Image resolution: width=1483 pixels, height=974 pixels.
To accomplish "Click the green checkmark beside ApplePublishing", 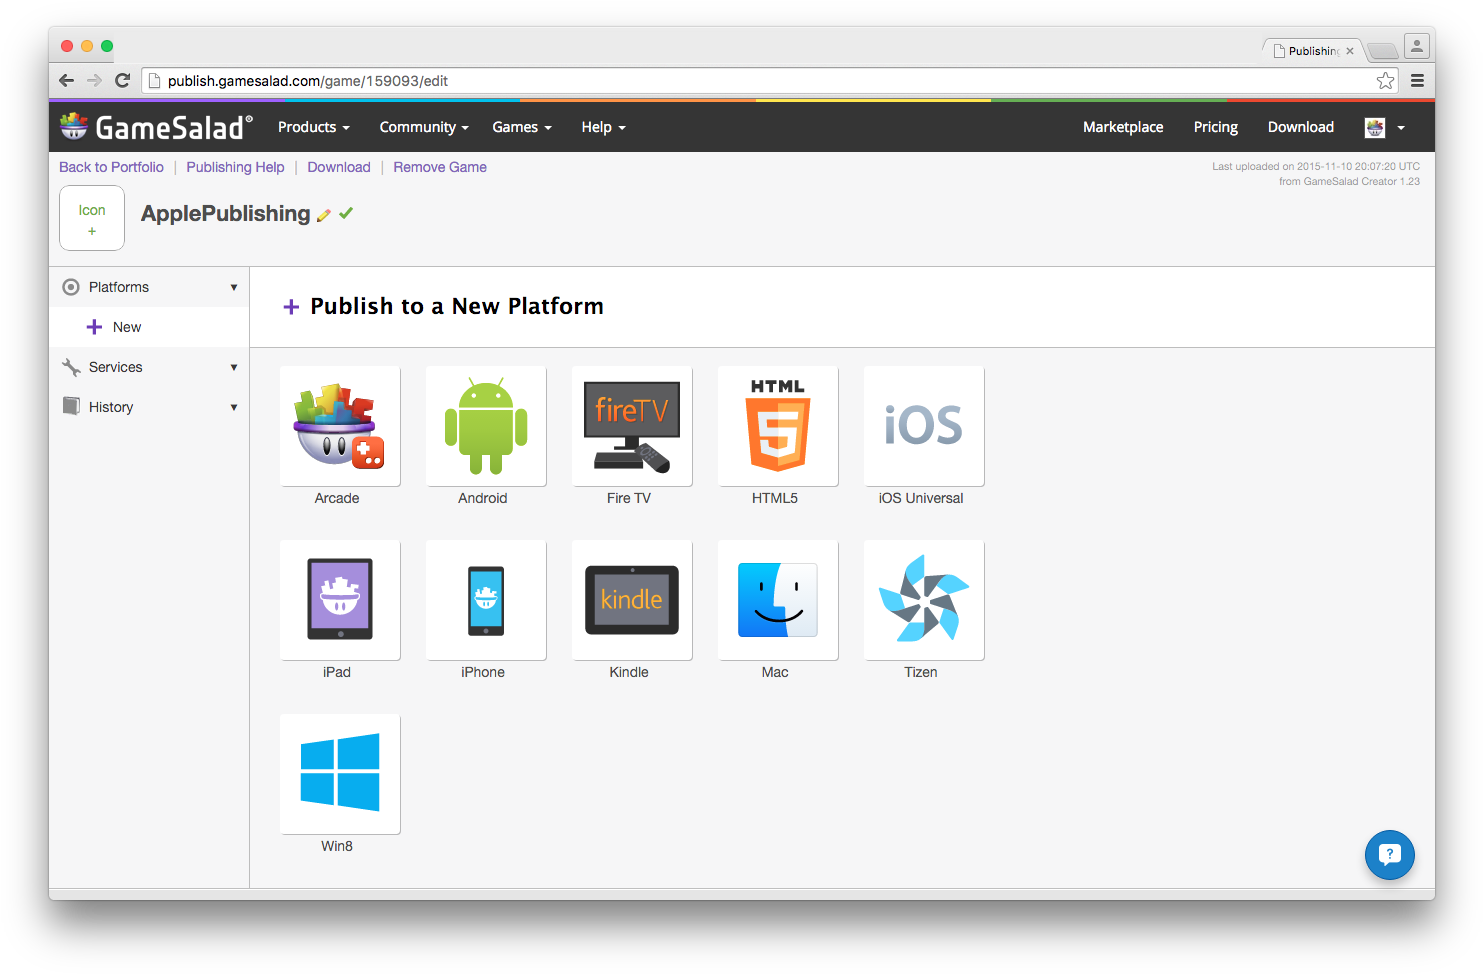I will [x=346, y=213].
